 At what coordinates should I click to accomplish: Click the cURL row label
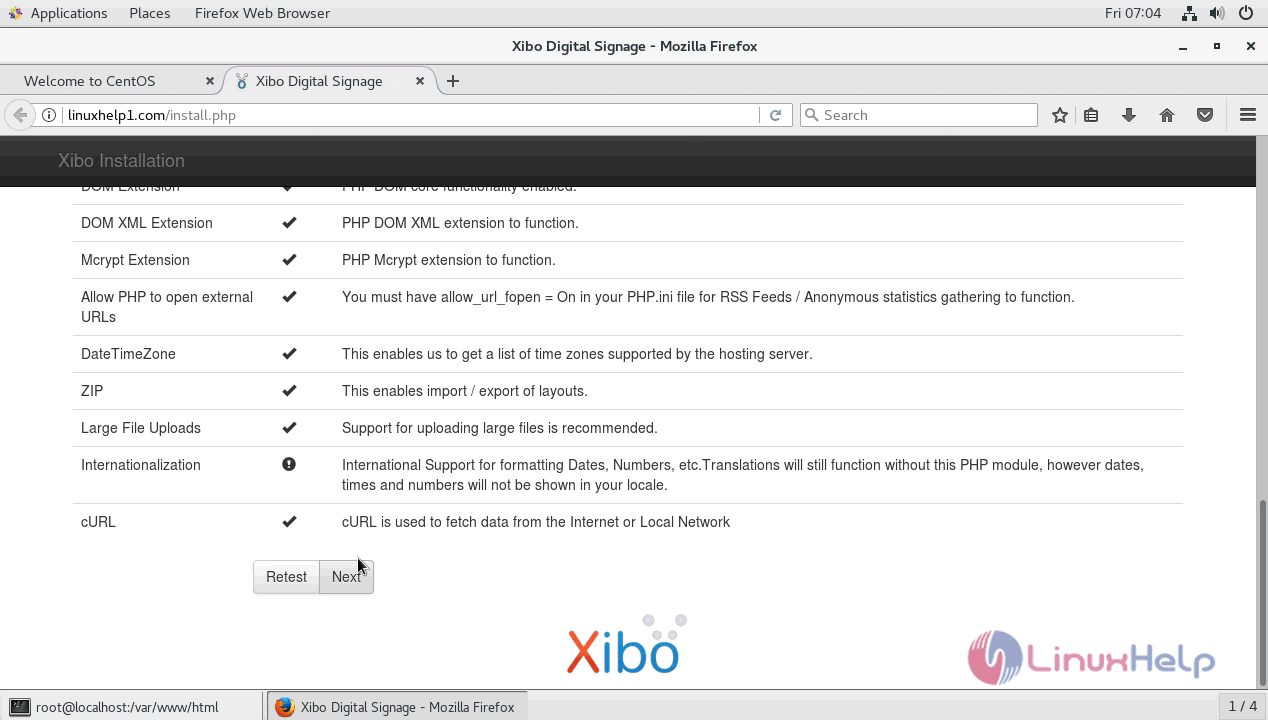[98, 522]
